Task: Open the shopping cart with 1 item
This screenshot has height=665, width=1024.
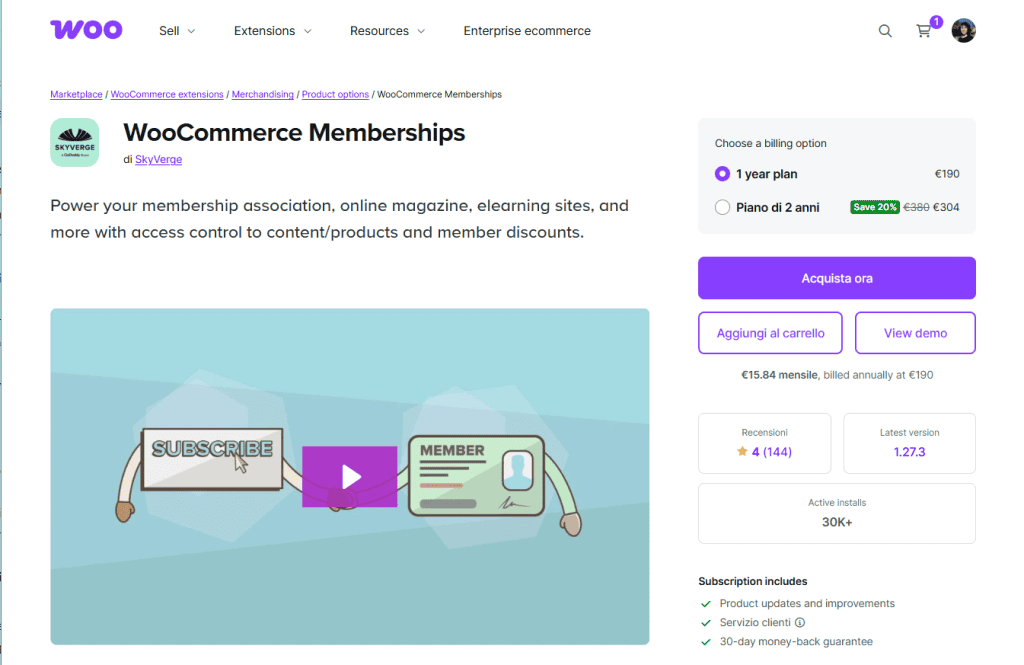Action: [x=923, y=31]
